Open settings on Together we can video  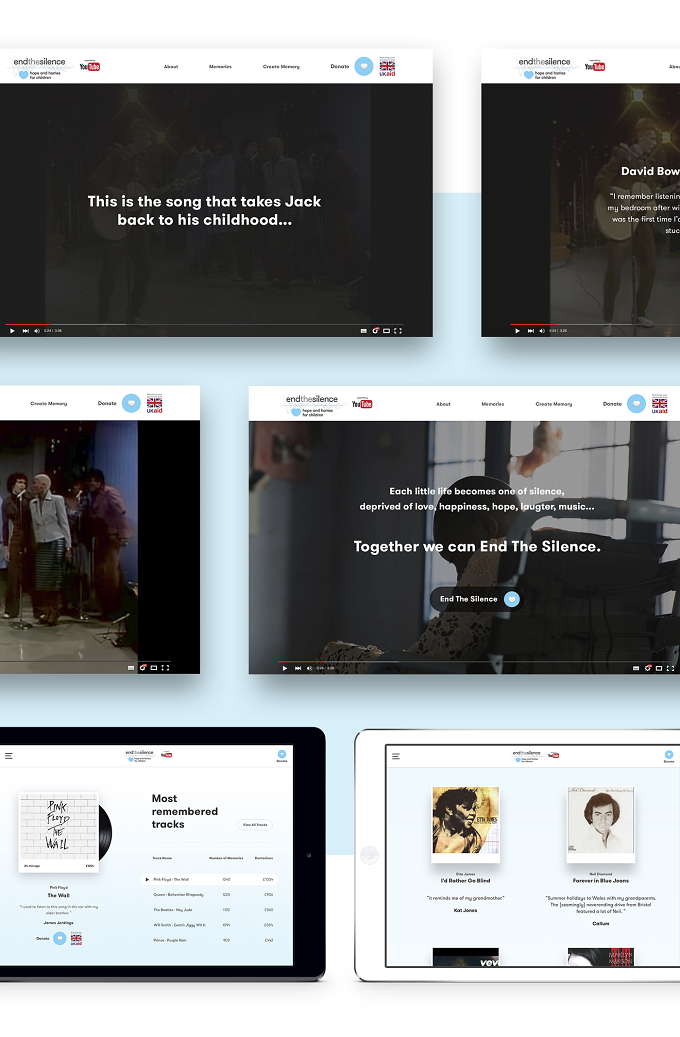(x=648, y=667)
